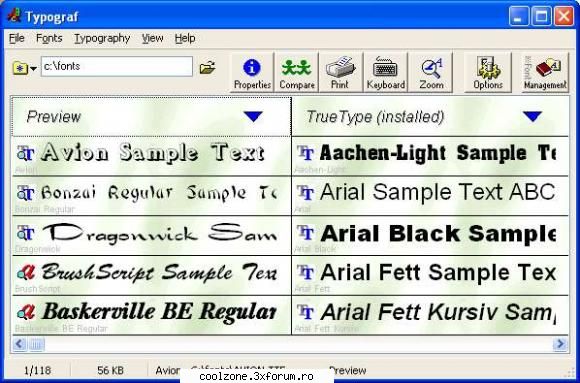Select the Avion Sample Text preview
This screenshot has height=383, width=580.
pyautogui.click(x=152, y=156)
